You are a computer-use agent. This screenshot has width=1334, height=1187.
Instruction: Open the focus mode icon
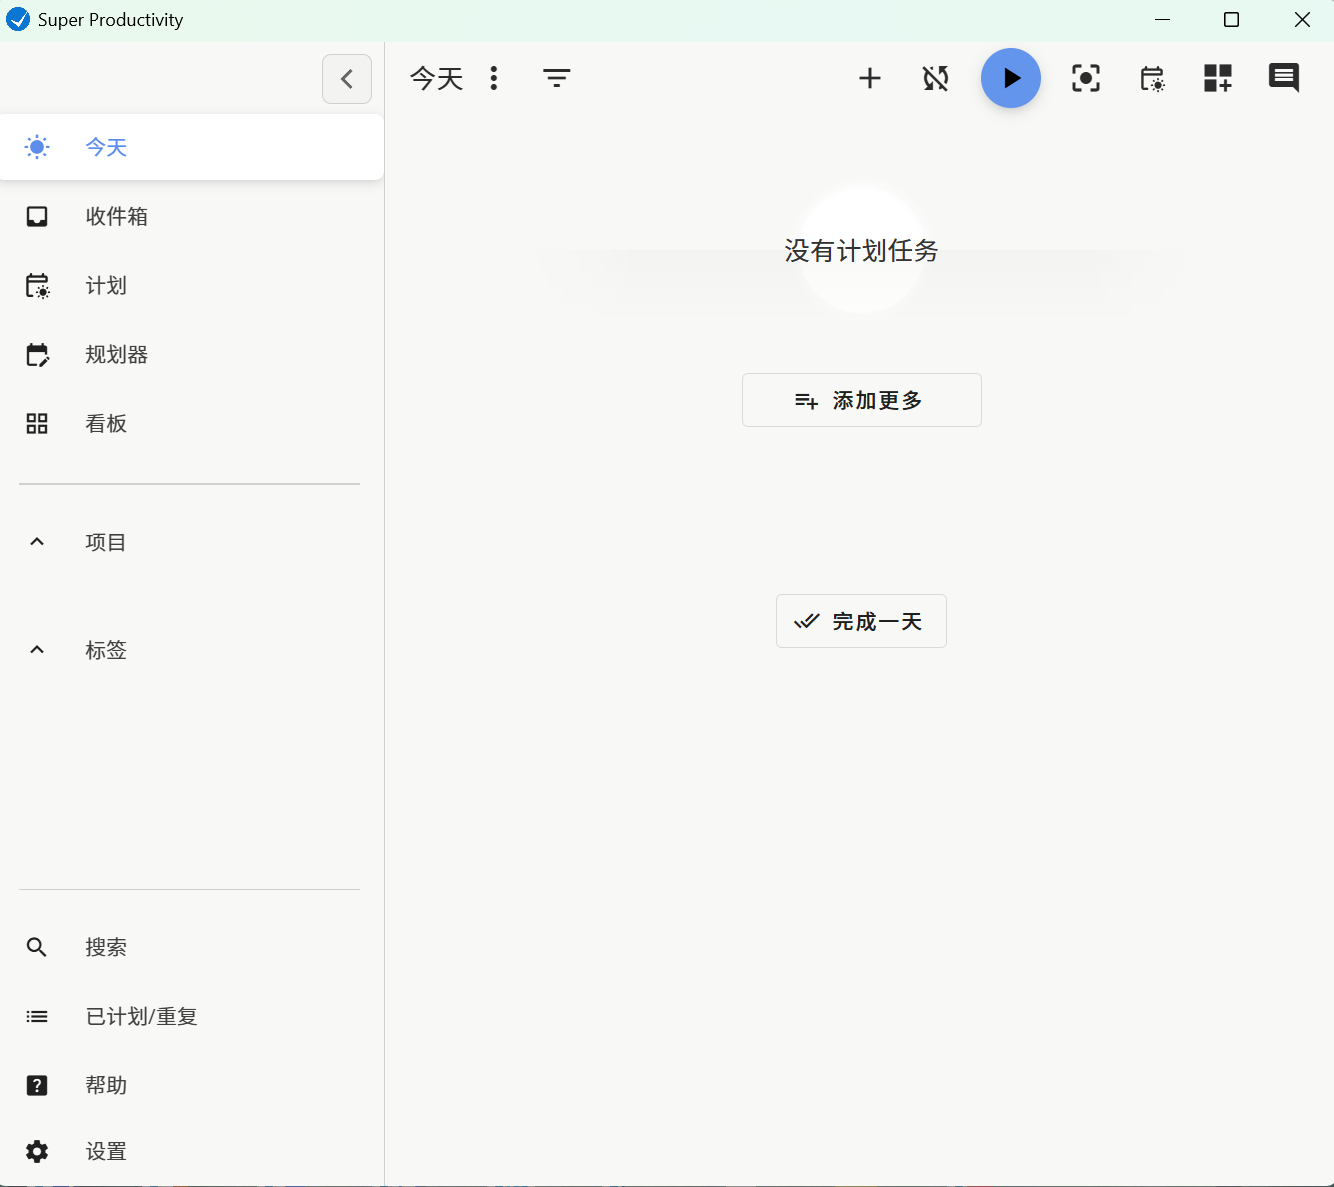tap(1086, 78)
